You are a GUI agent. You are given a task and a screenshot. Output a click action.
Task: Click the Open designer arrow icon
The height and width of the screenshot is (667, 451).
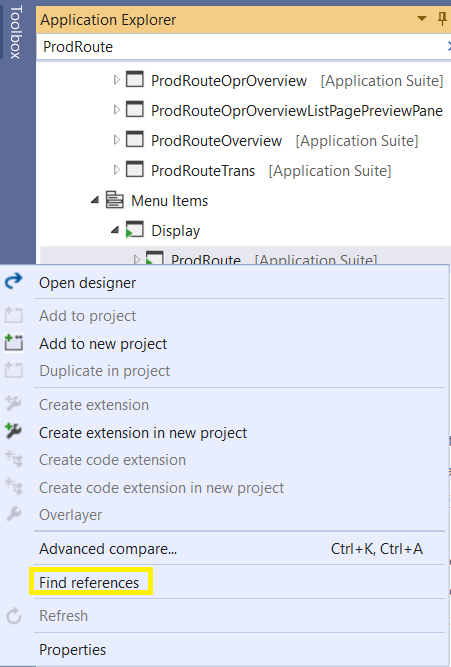13,282
